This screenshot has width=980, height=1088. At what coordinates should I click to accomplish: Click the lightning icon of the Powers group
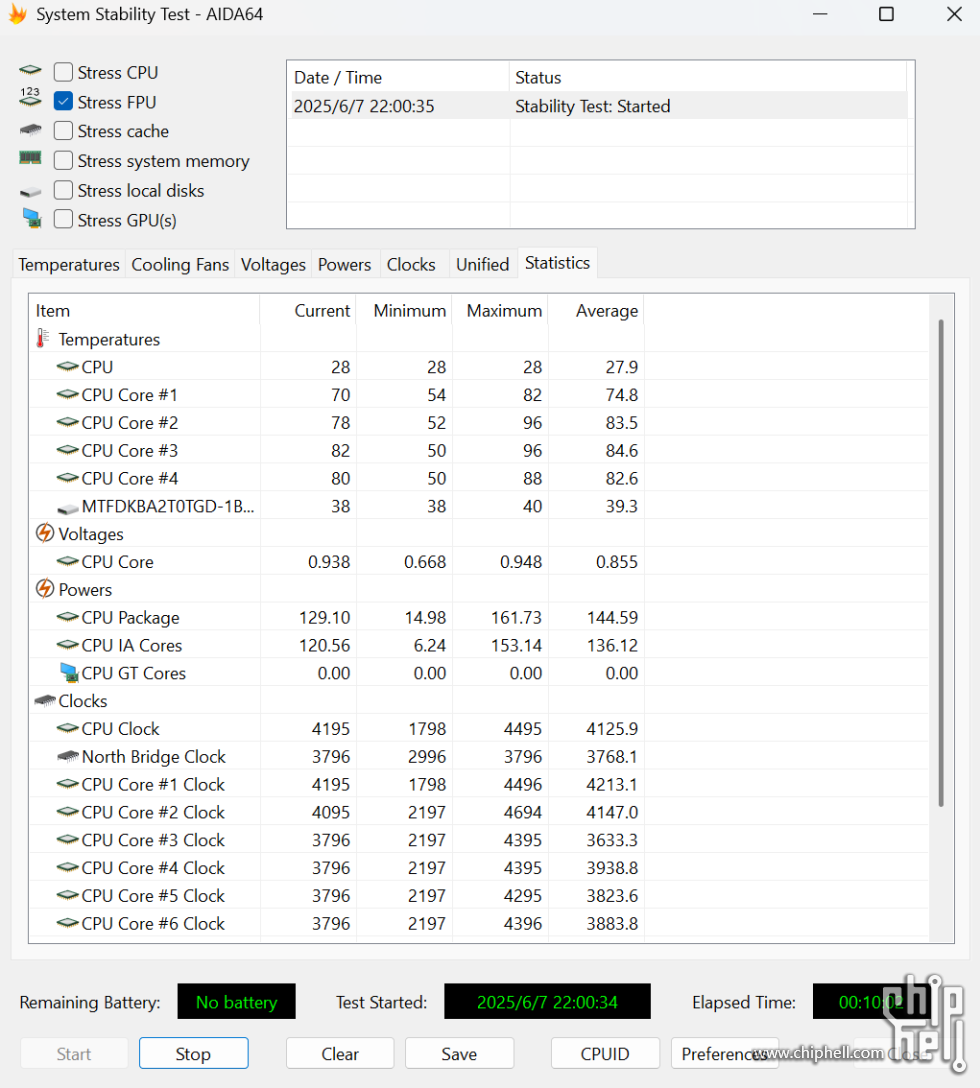44,588
